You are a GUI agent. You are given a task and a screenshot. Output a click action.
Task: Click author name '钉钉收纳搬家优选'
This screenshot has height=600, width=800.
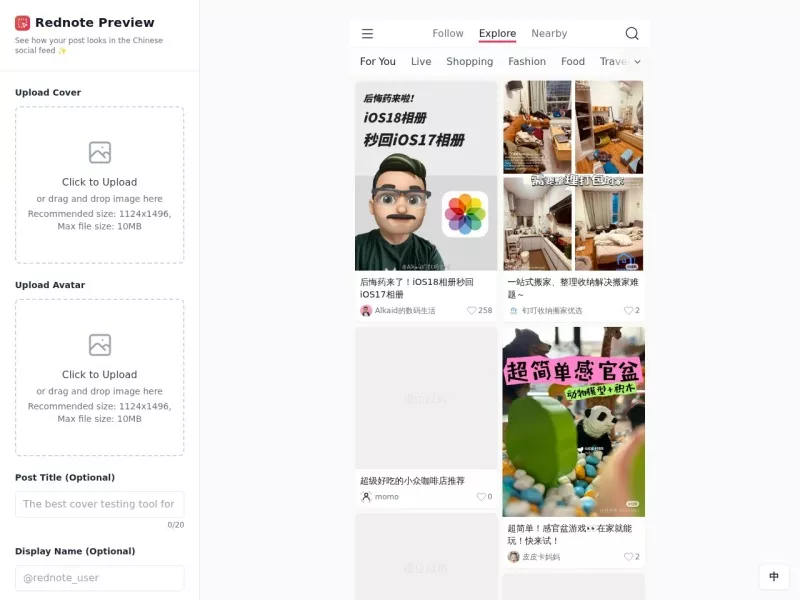point(552,310)
